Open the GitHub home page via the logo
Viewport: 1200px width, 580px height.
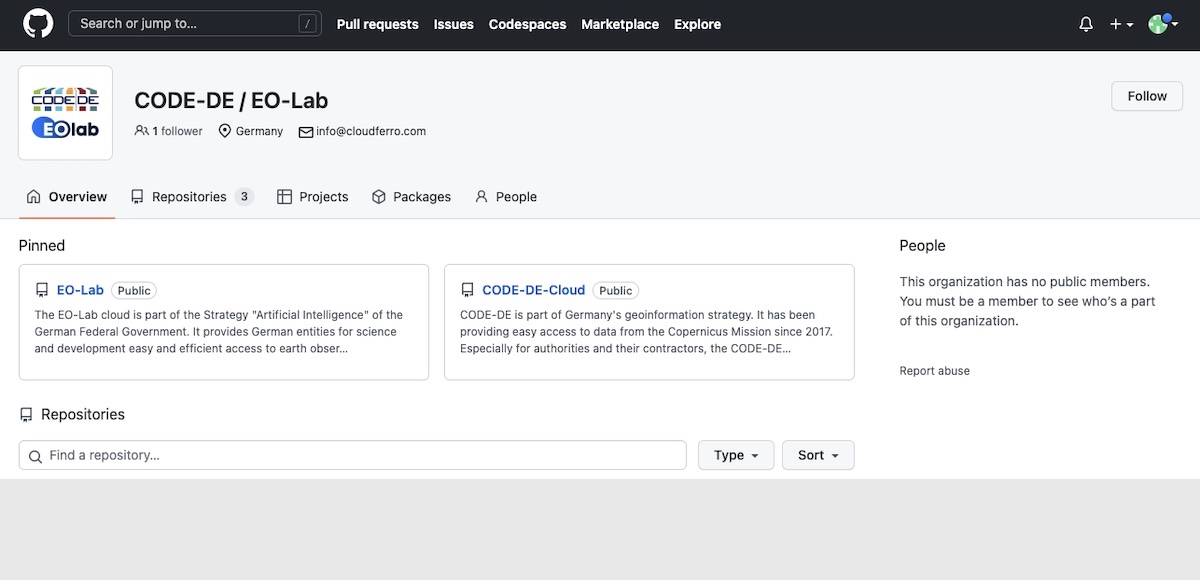37,23
